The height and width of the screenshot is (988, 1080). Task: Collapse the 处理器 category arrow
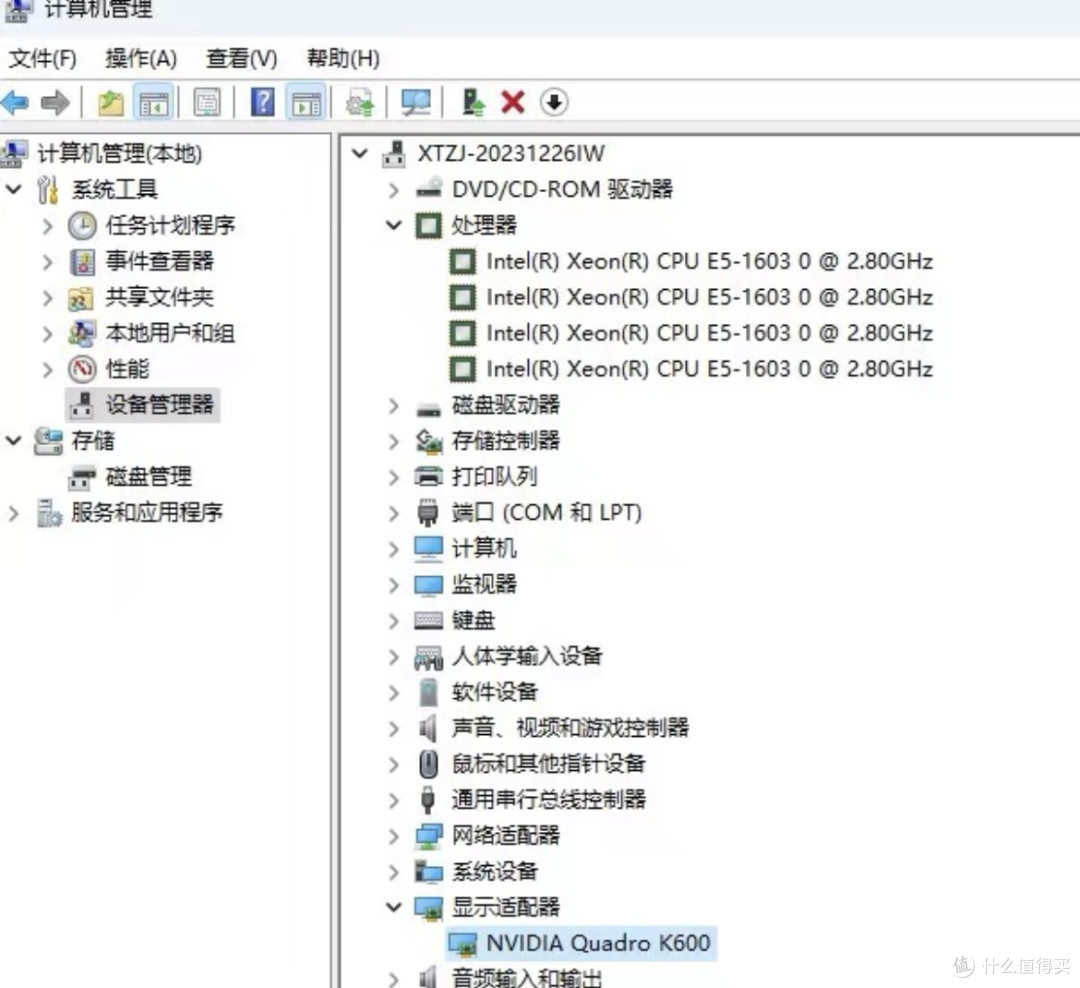pos(393,225)
